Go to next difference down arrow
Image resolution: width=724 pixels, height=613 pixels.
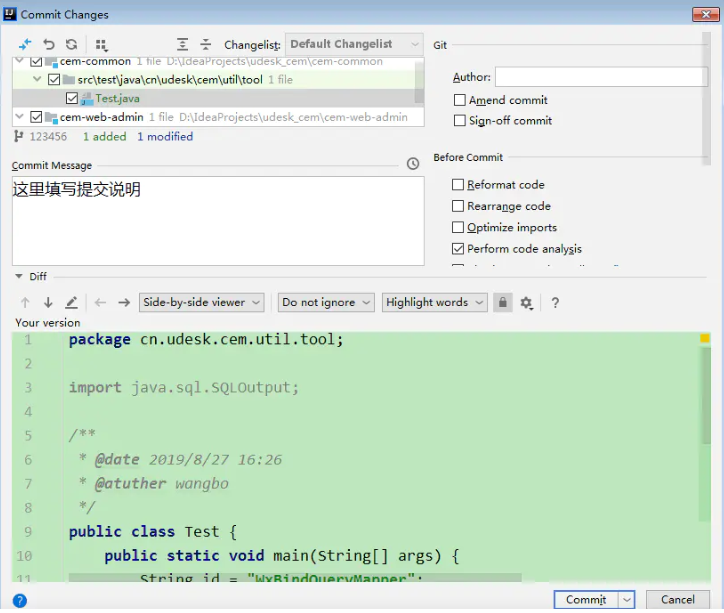pos(48,303)
